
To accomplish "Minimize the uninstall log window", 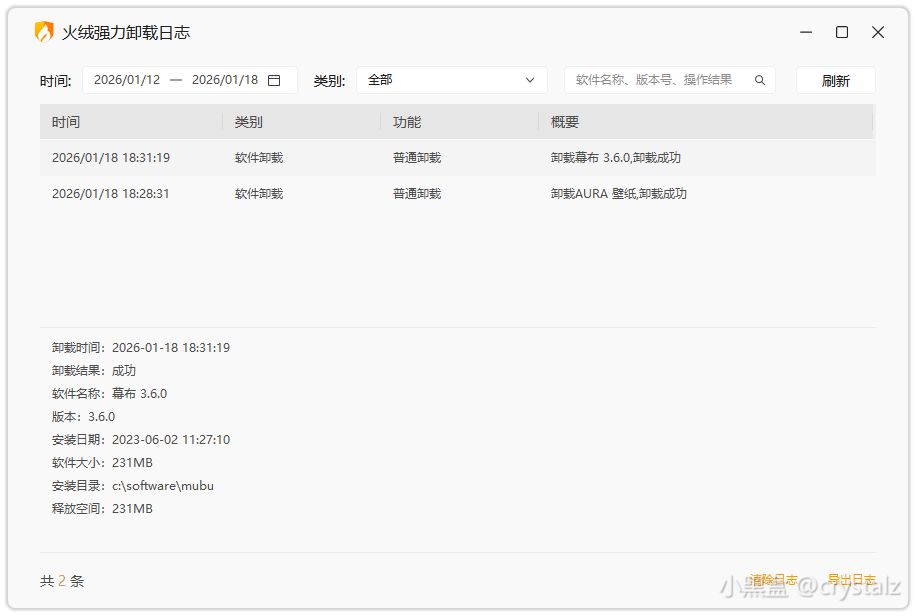I will tap(806, 32).
